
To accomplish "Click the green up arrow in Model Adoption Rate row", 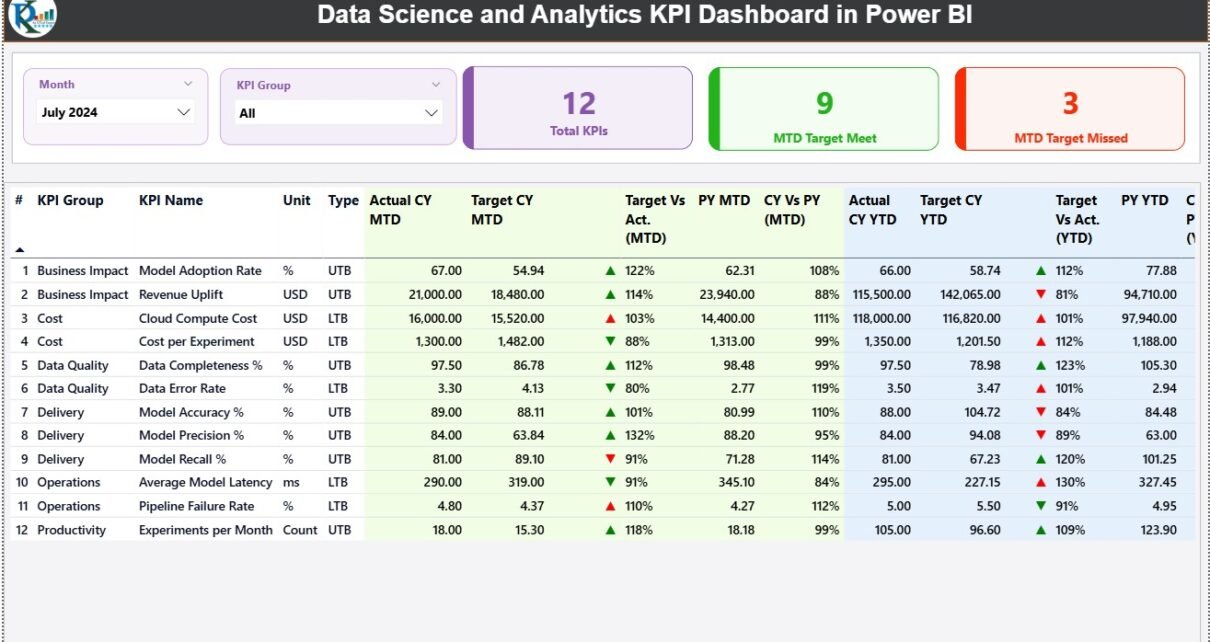I will (610, 271).
